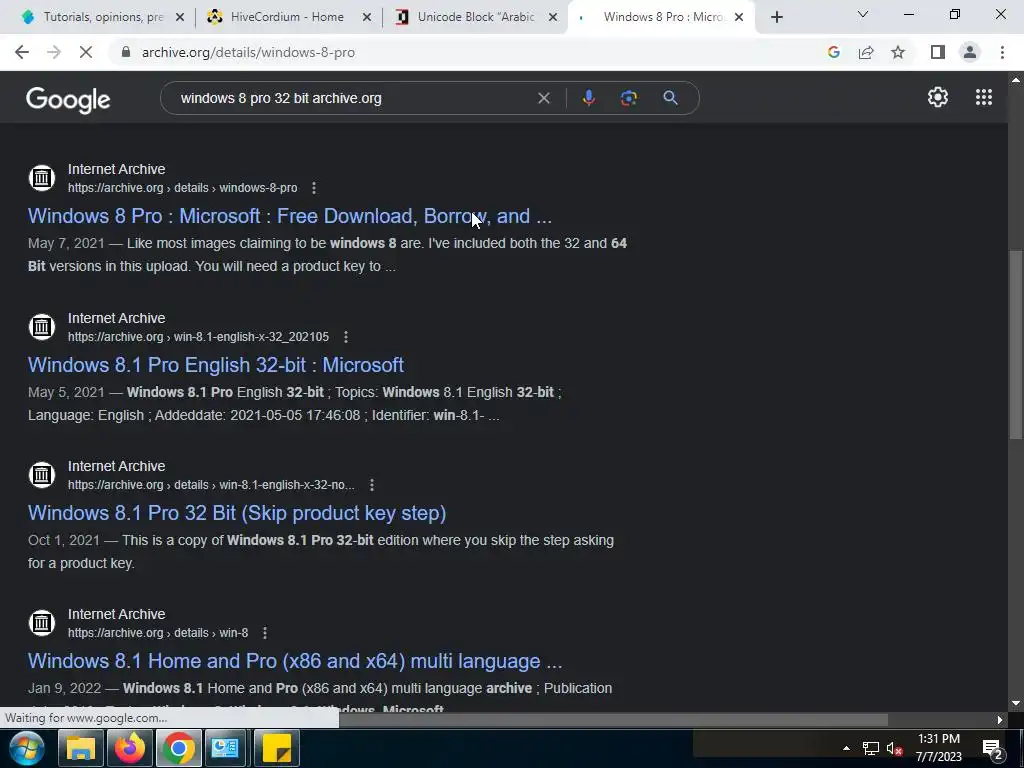Open the Windows Start menu
The width and height of the screenshot is (1024, 768).
coord(26,748)
